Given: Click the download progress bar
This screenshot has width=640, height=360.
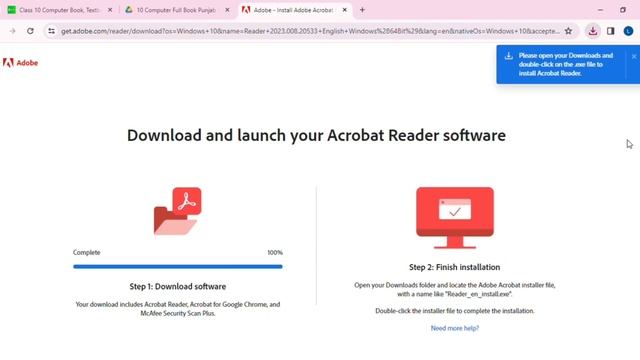Looking at the screenshot, I should point(178,267).
